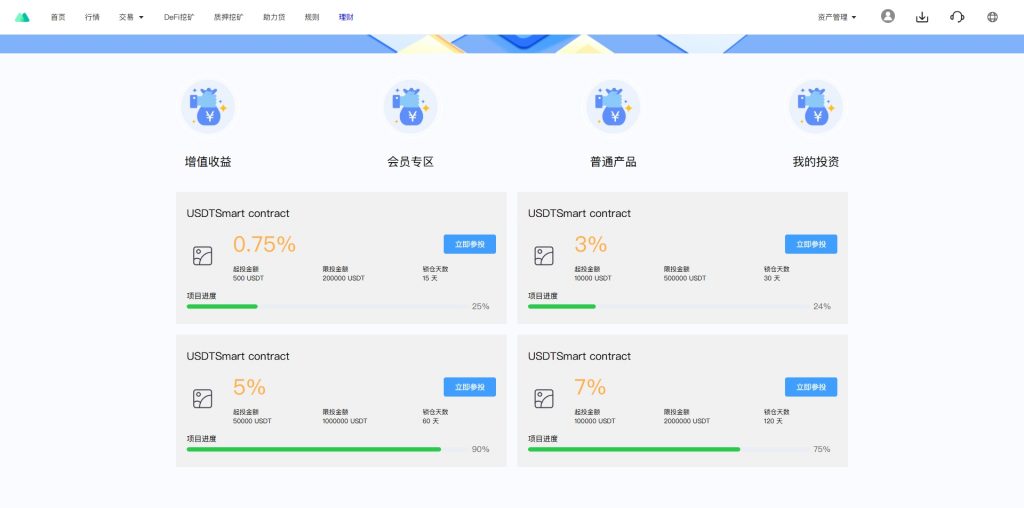Click 立即参投 on the 3% product
This screenshot has width=1024, height=508.
click(x=811, y=244)
